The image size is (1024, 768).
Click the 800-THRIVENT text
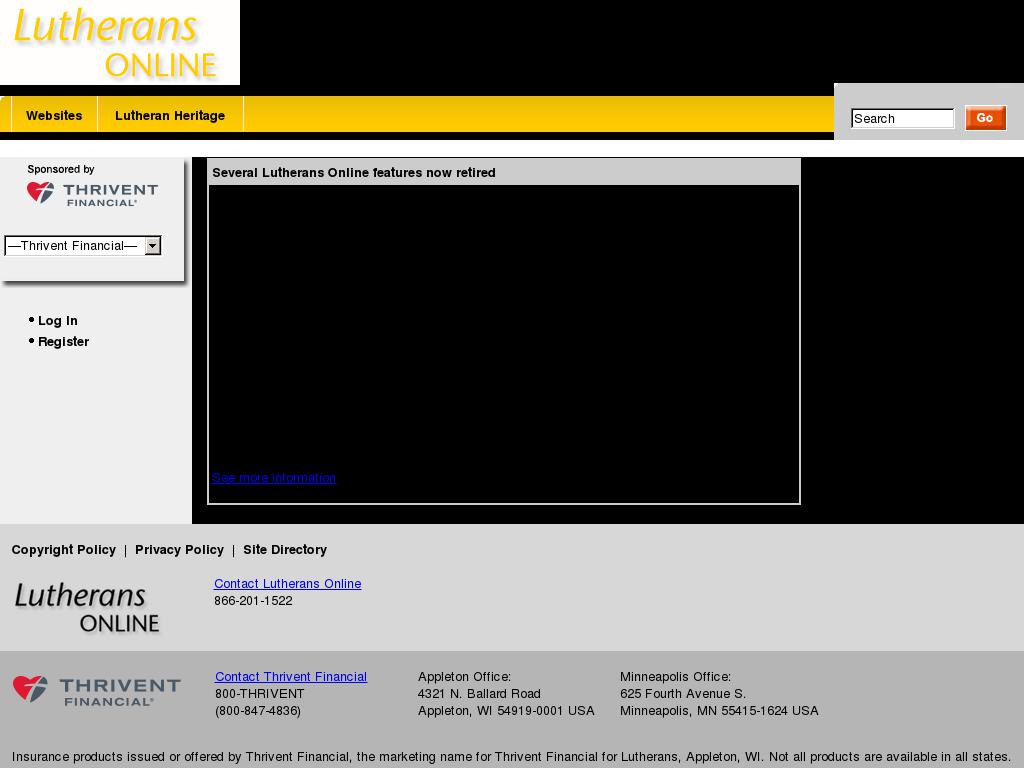pos(260,694)
